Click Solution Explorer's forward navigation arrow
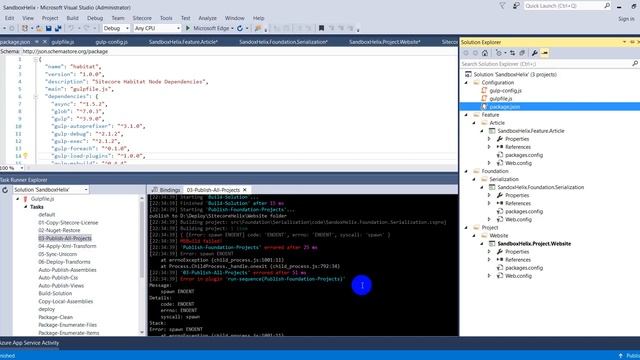This screenshot has height=360, width=640. tap(476, 53)
